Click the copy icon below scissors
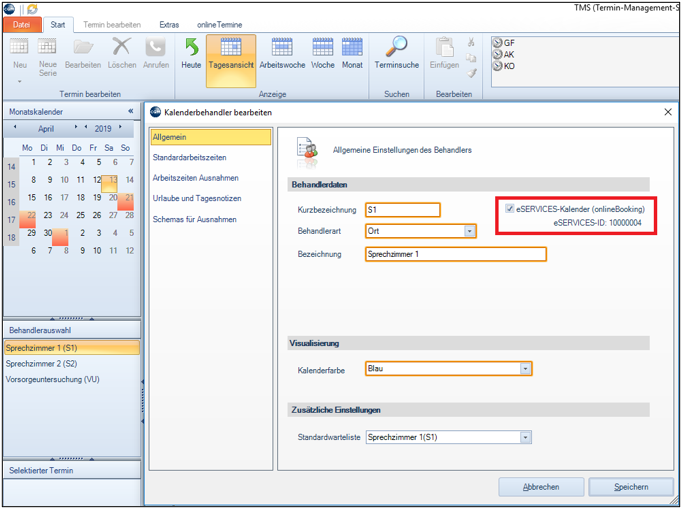Viewport: 682px width, 509px height. tap(471, 58)
